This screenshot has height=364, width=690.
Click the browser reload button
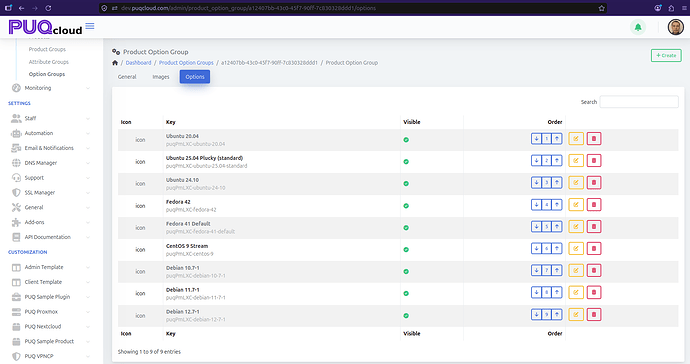pos(48,8)
